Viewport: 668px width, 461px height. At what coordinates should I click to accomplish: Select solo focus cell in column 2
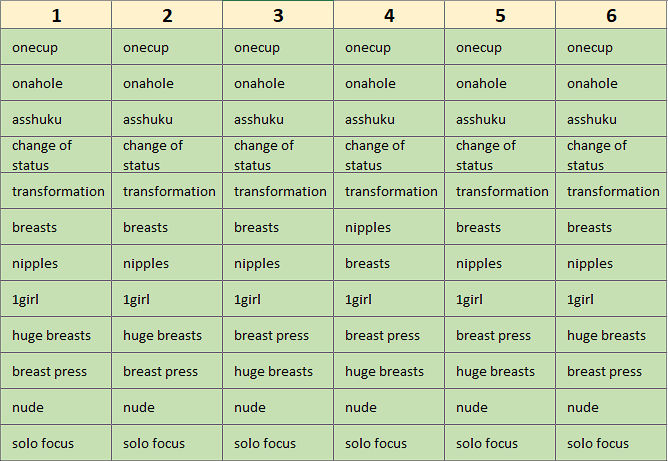(x=167, y=443)
